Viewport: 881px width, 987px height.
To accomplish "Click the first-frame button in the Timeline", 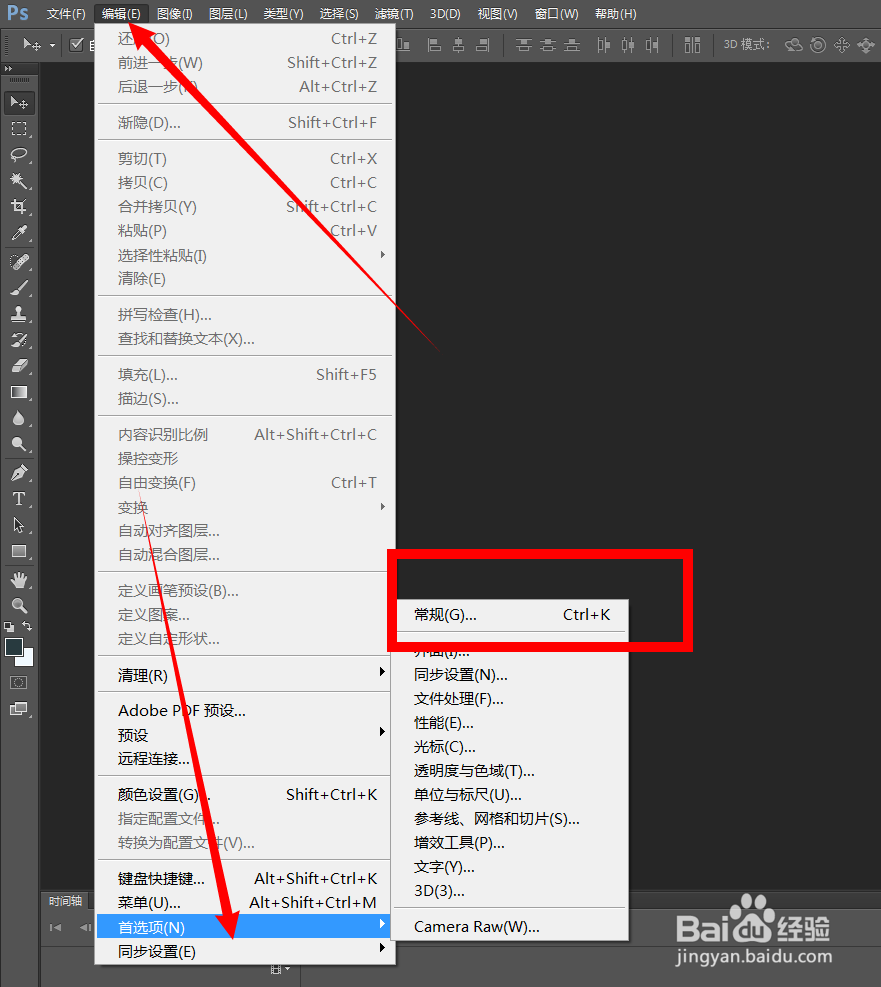I will 55,927.
